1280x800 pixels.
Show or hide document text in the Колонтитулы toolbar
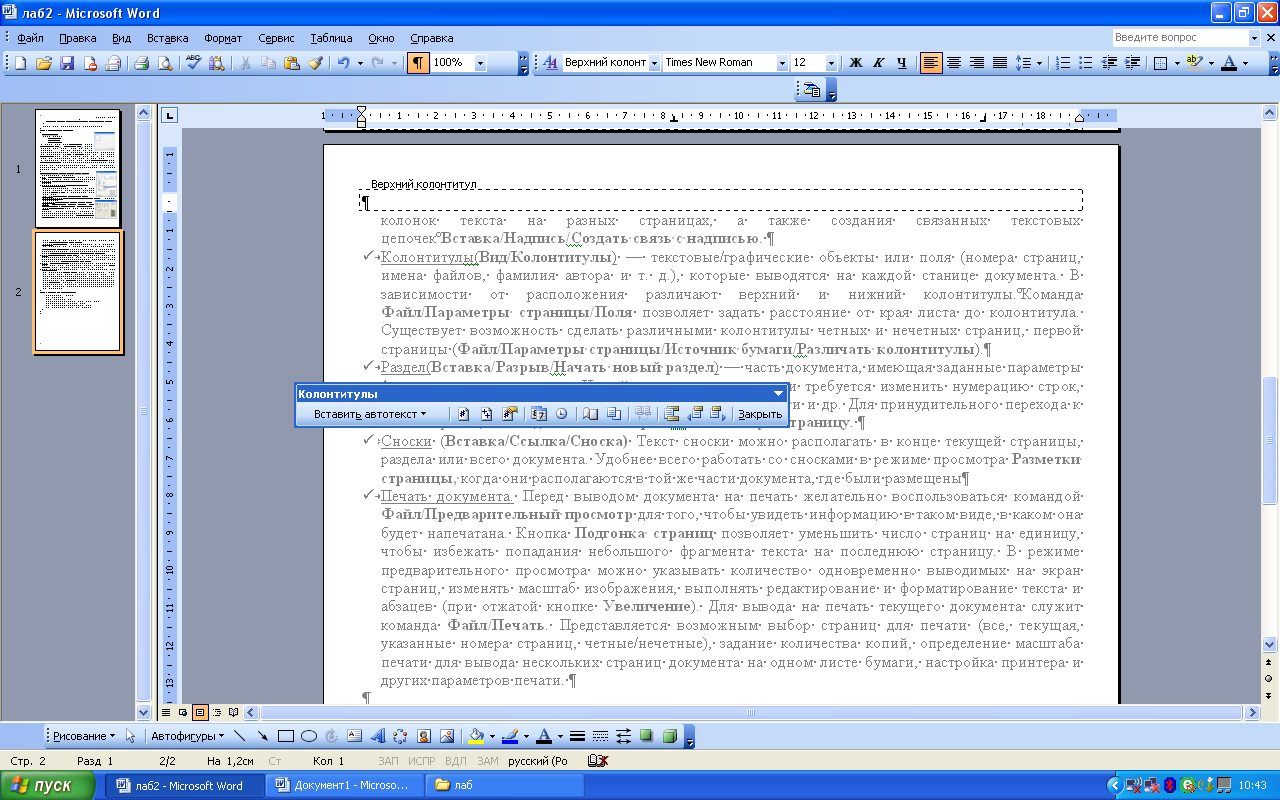pos(613,413)
